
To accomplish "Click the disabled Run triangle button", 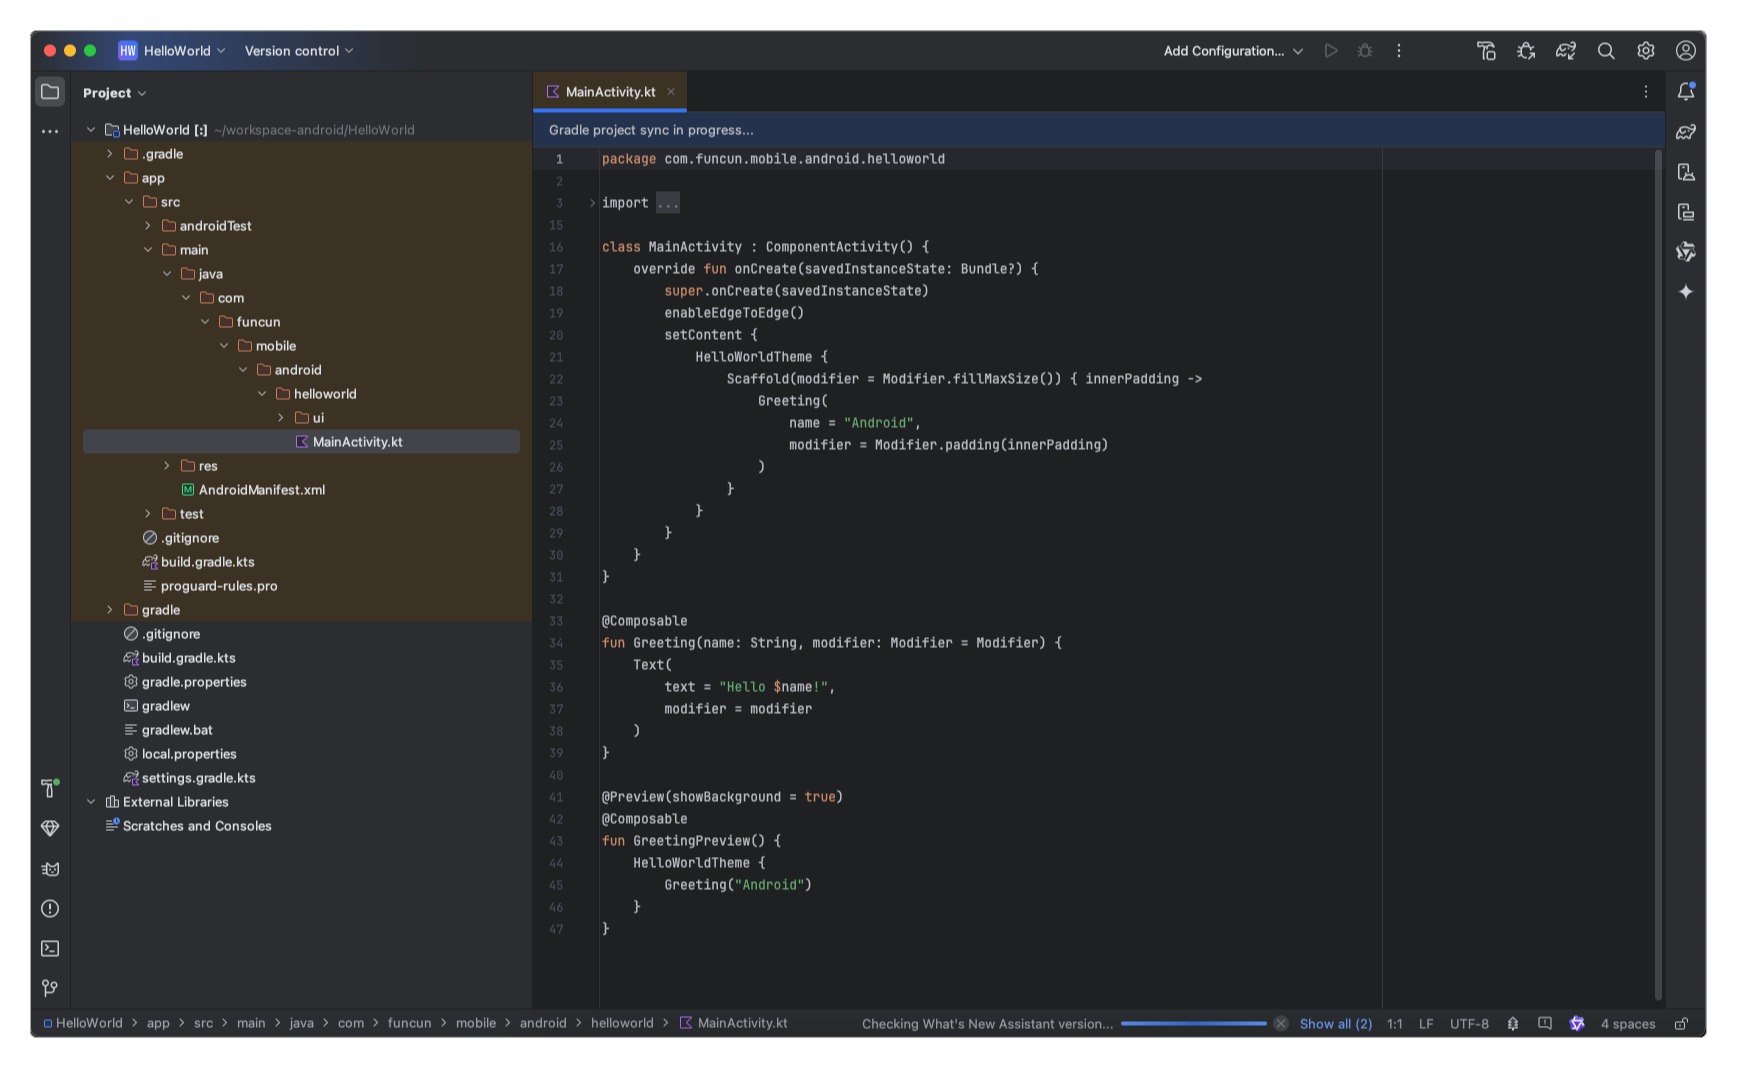I will point(1331,51).
